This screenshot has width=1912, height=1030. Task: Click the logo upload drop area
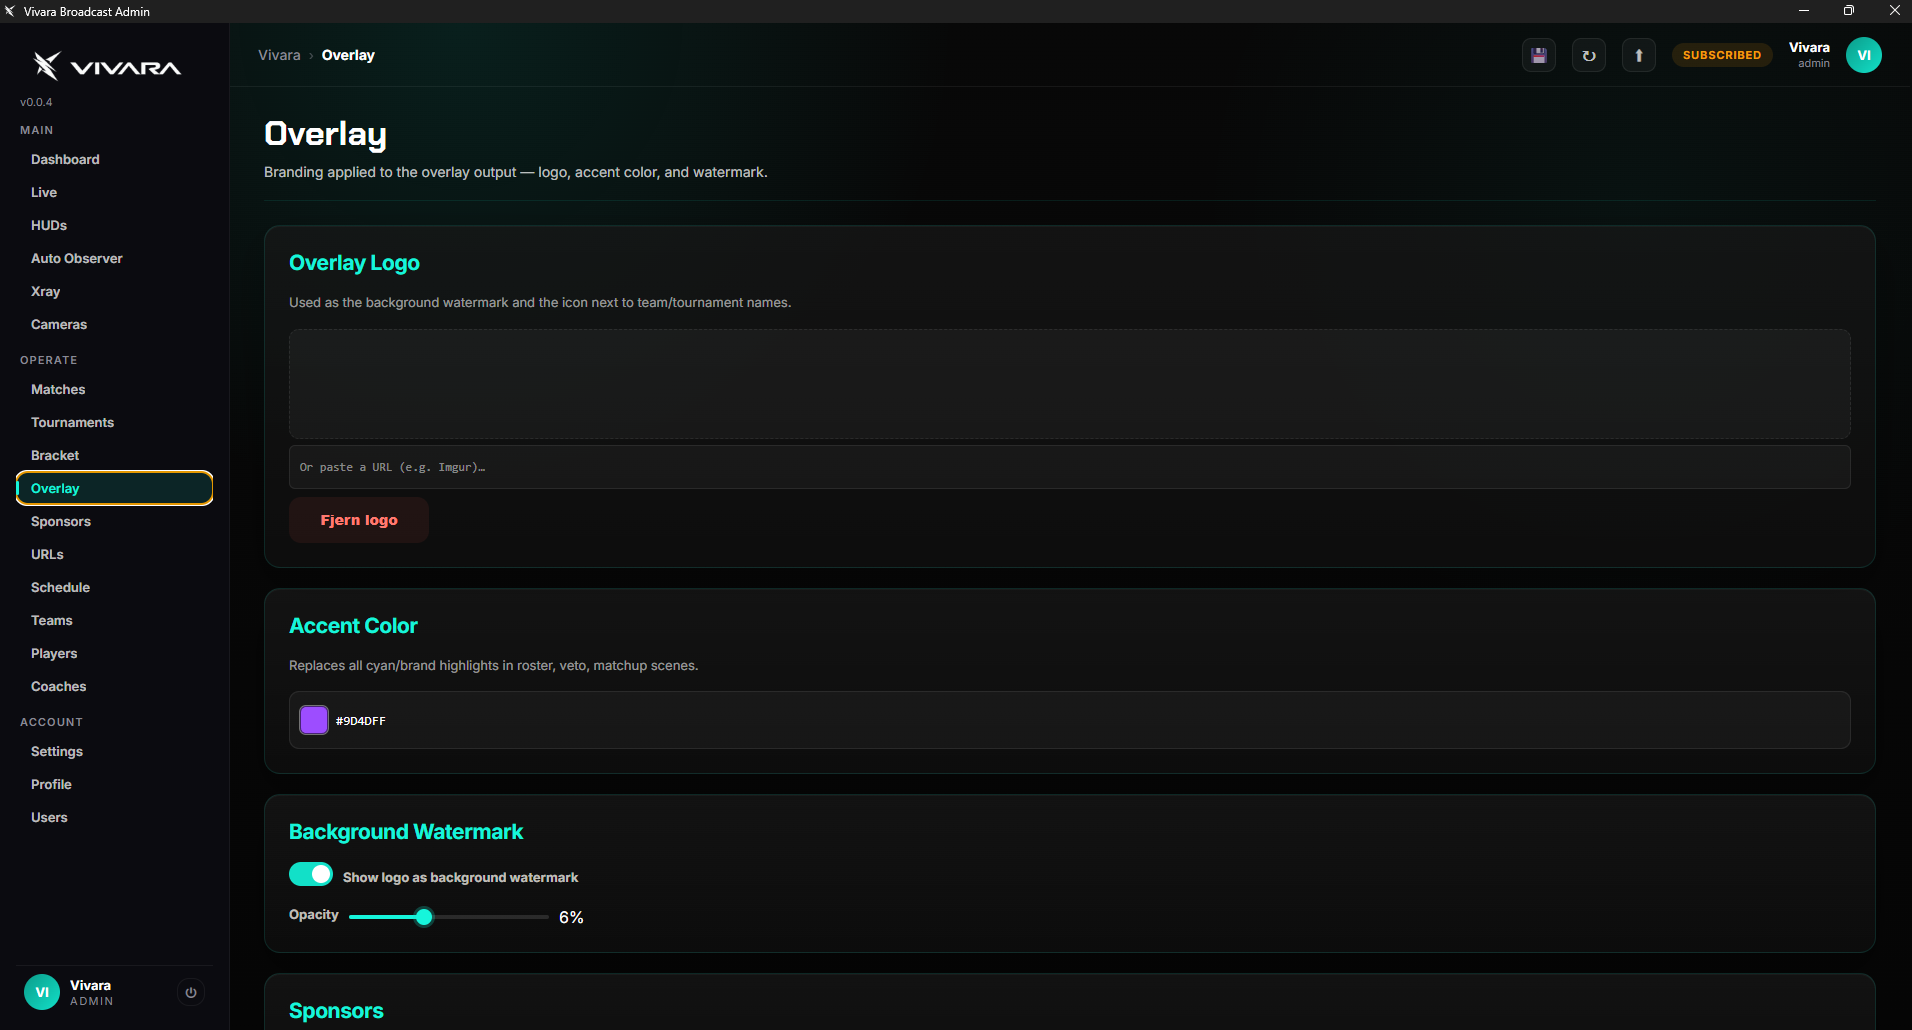click(x=1070, y=384)
